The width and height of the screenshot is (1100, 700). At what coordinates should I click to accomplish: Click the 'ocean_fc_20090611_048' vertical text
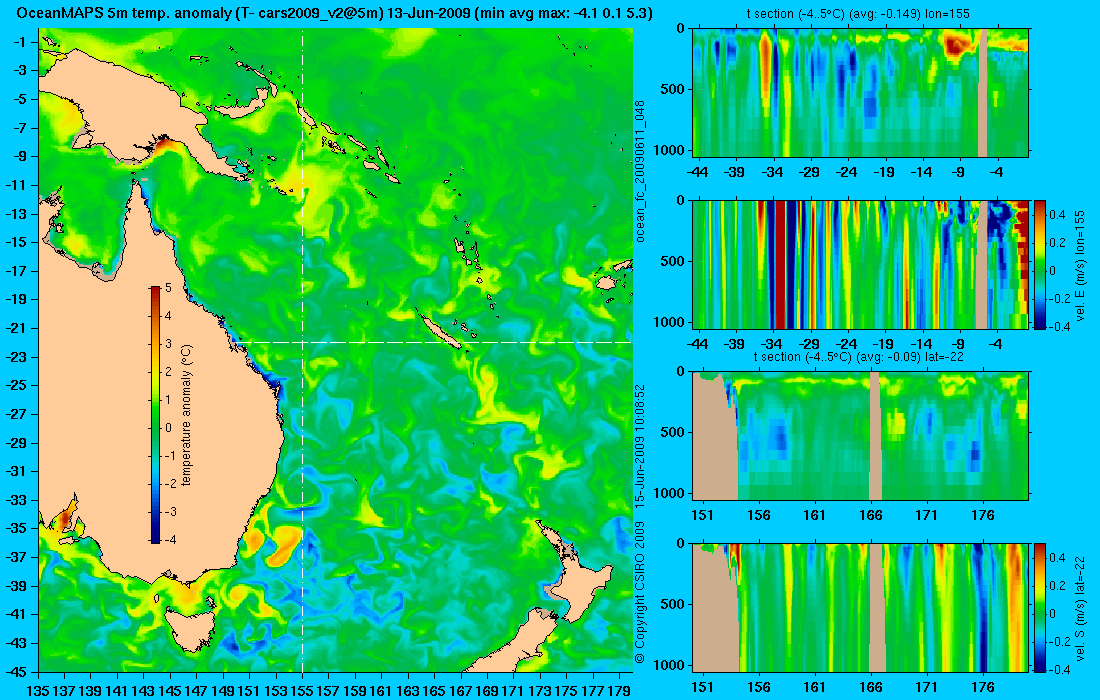pos(640,170)
